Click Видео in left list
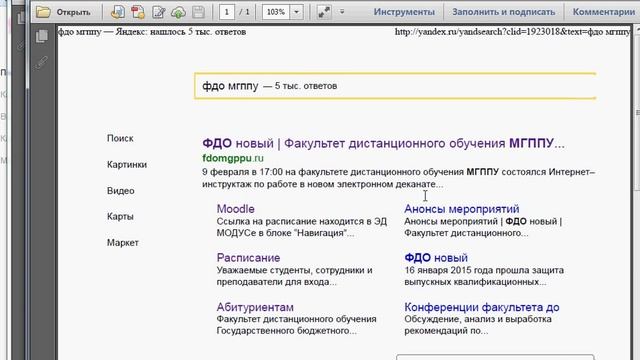 121,191
